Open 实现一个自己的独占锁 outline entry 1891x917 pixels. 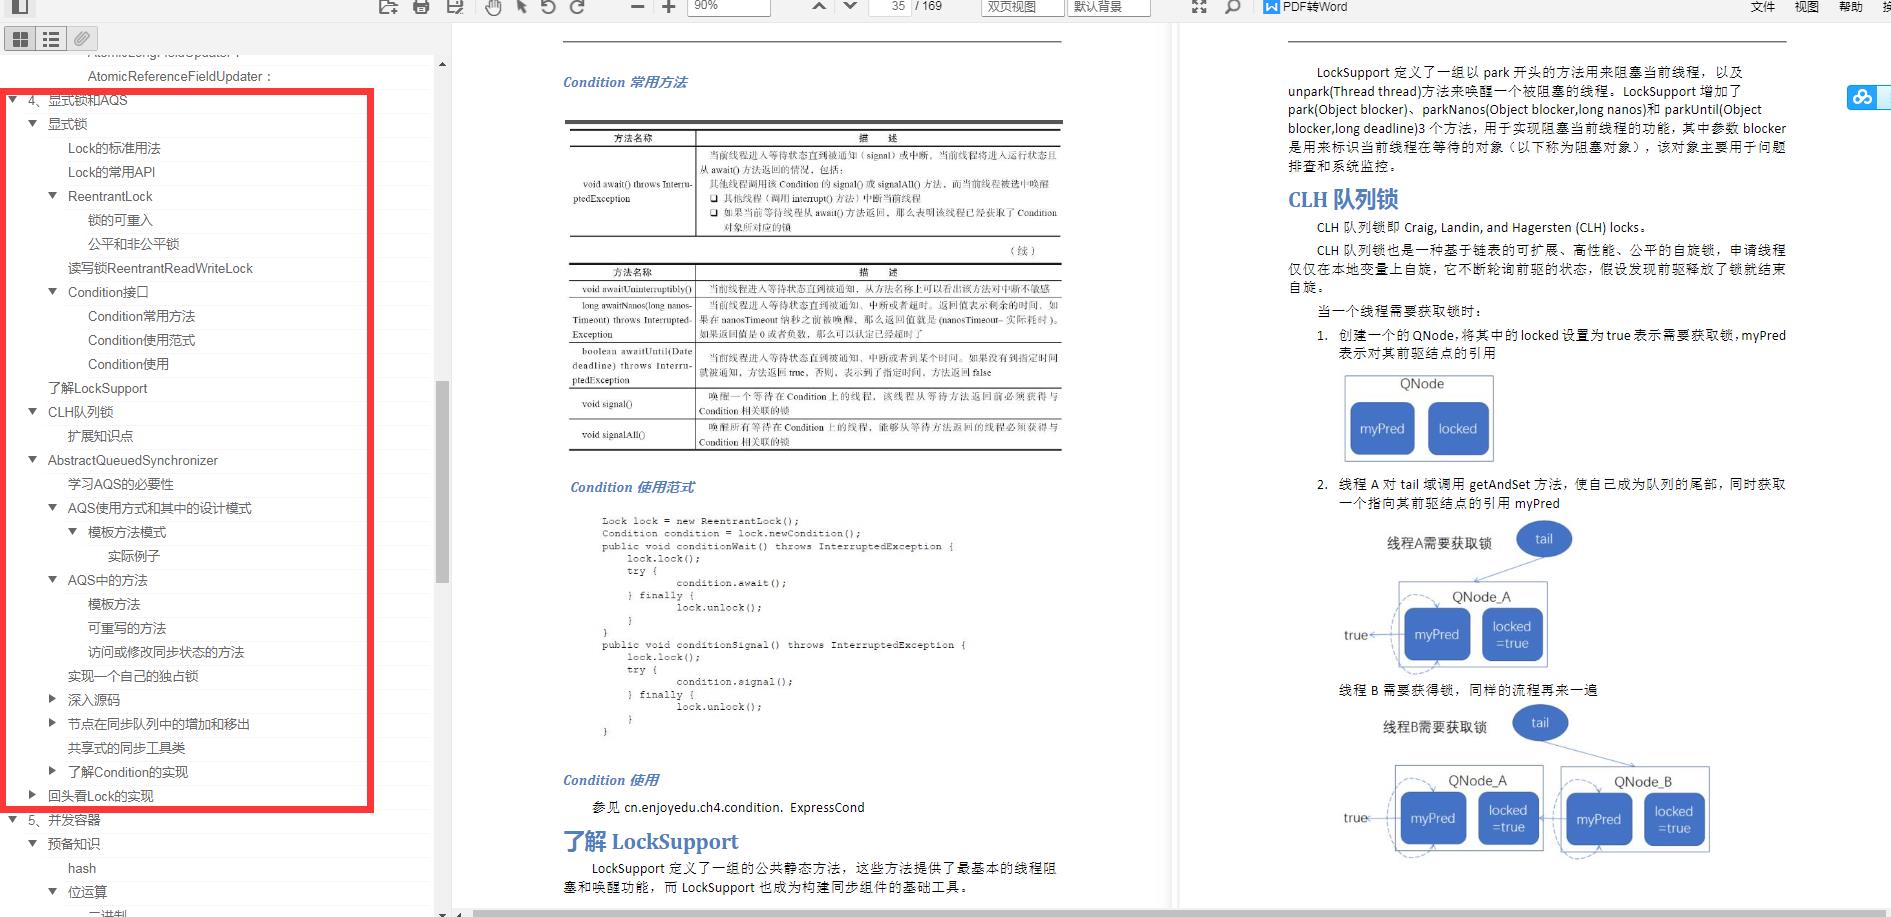pos(133,676)
